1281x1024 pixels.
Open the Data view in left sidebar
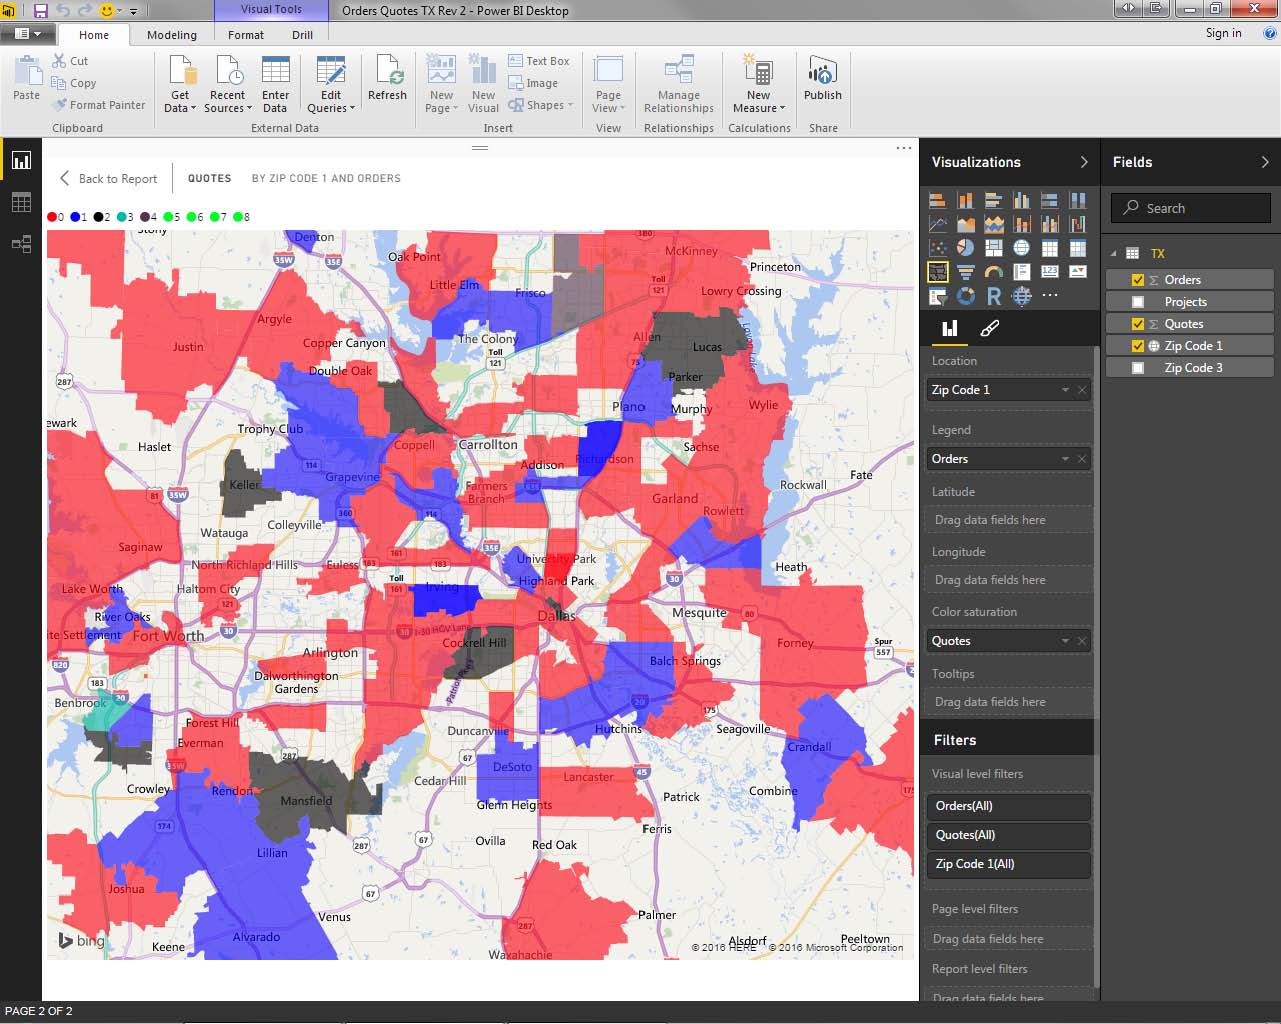pos(21,202)
